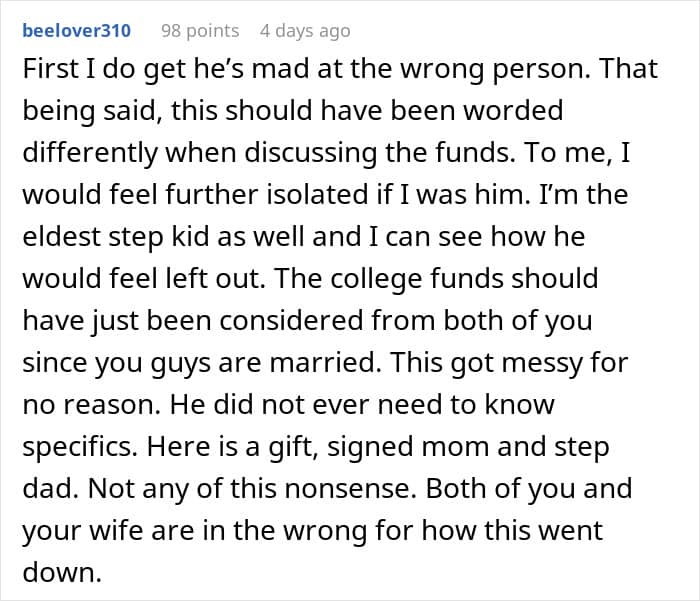Click the word "First" starting the comment

49,67
